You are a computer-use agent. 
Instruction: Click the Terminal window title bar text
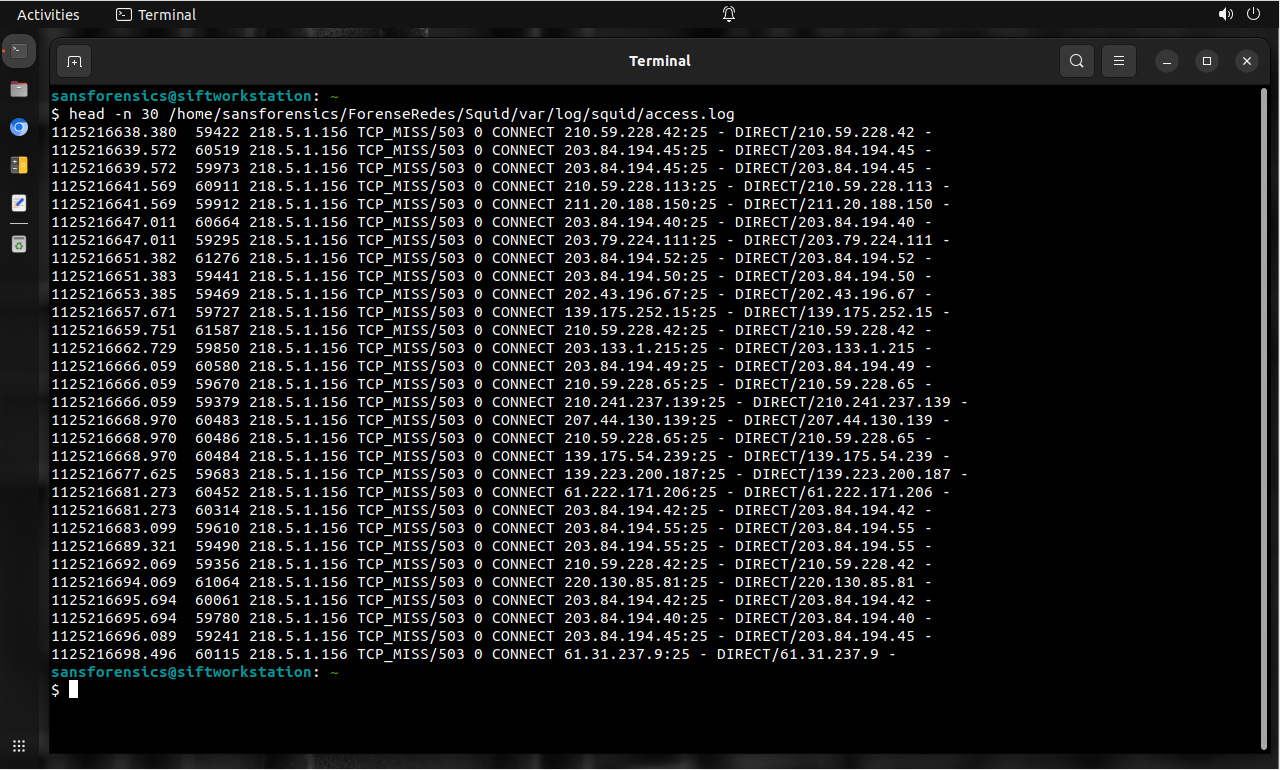click(x=659, y=61)
